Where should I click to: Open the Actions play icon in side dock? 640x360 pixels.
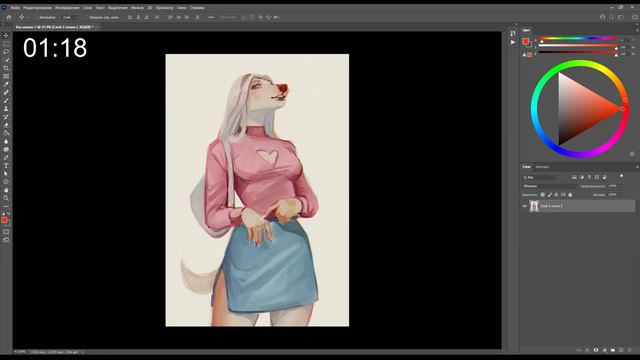click(513, 42)
